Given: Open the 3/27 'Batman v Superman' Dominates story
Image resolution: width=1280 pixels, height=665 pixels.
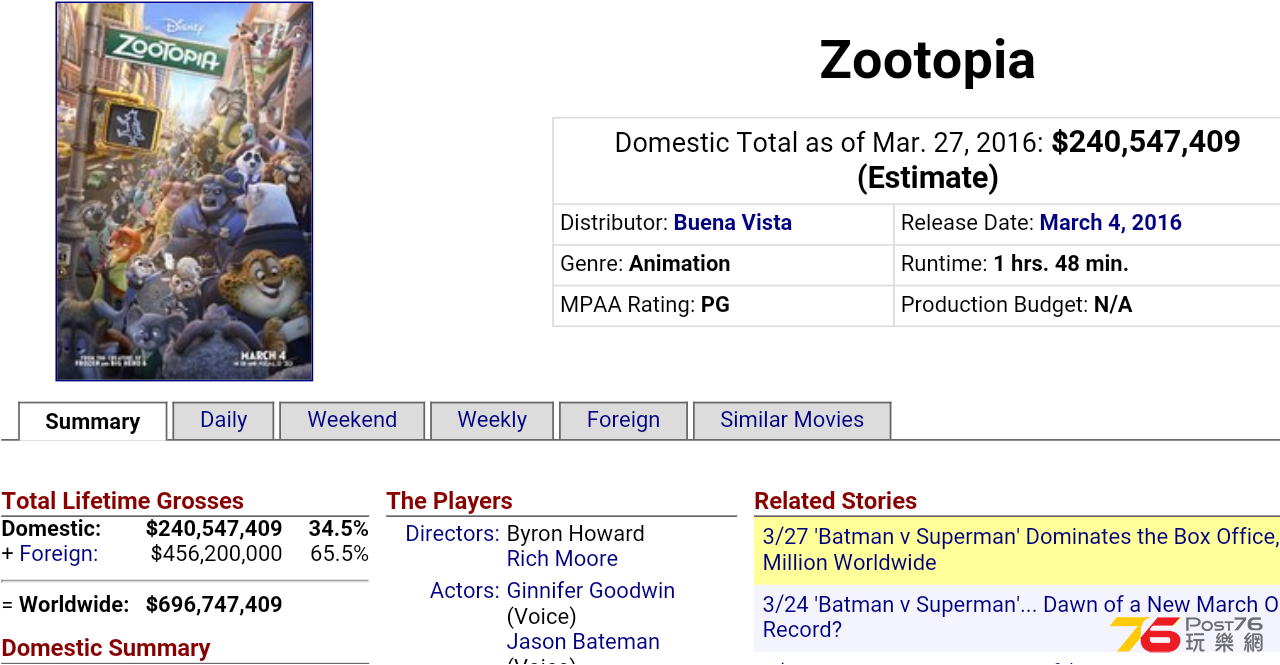Looking at the screenshot, I should [1020, 549].
